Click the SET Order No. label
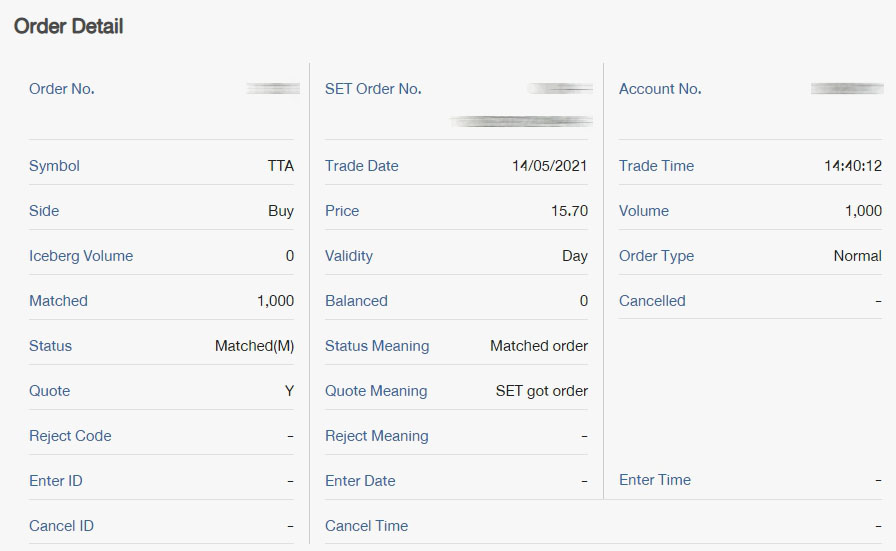This screenshot has width=896, height=551. click(x=373, y=89)
